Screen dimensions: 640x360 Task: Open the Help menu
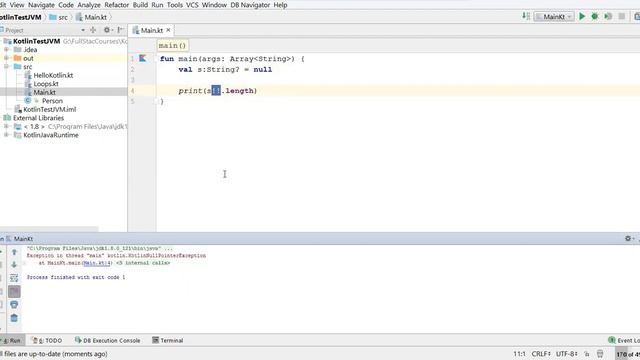click(x=280, y=5)
